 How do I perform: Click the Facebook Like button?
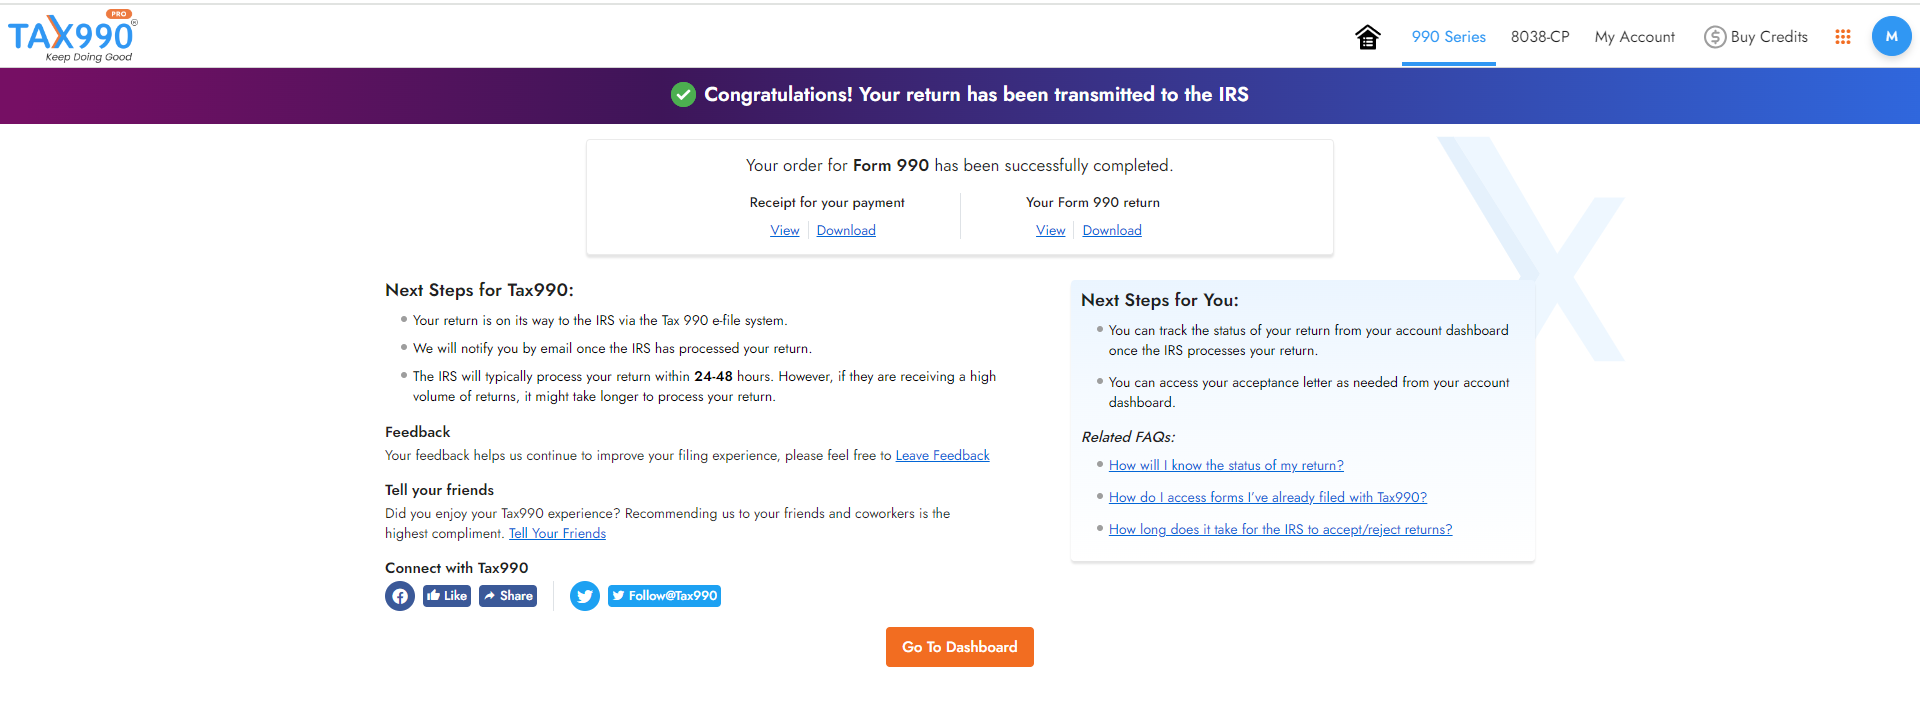coord(447,596)
